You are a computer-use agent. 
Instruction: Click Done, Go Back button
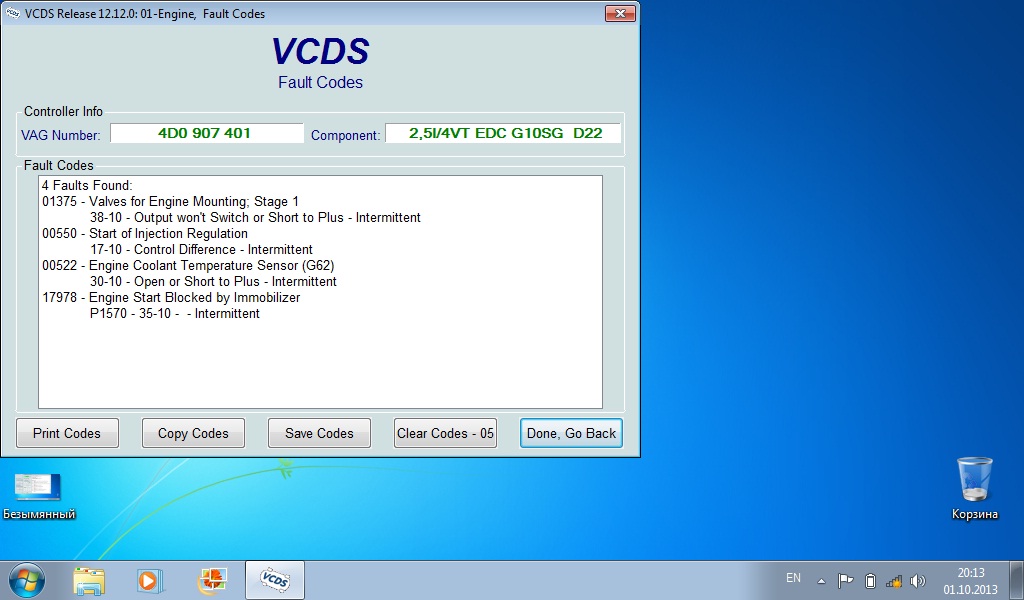571,434
